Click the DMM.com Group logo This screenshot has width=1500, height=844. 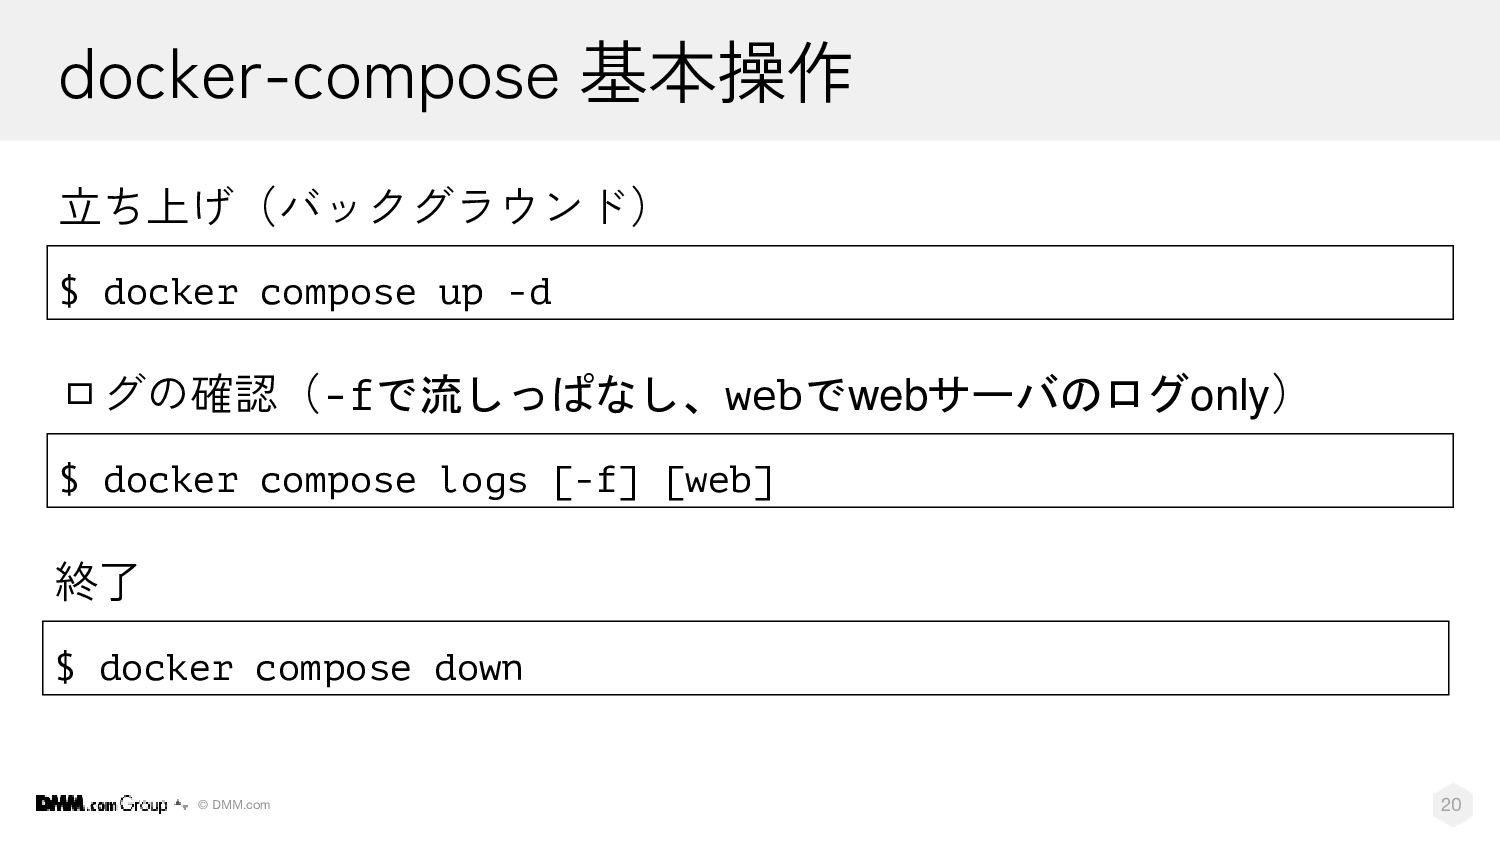[x=101, y=804]
